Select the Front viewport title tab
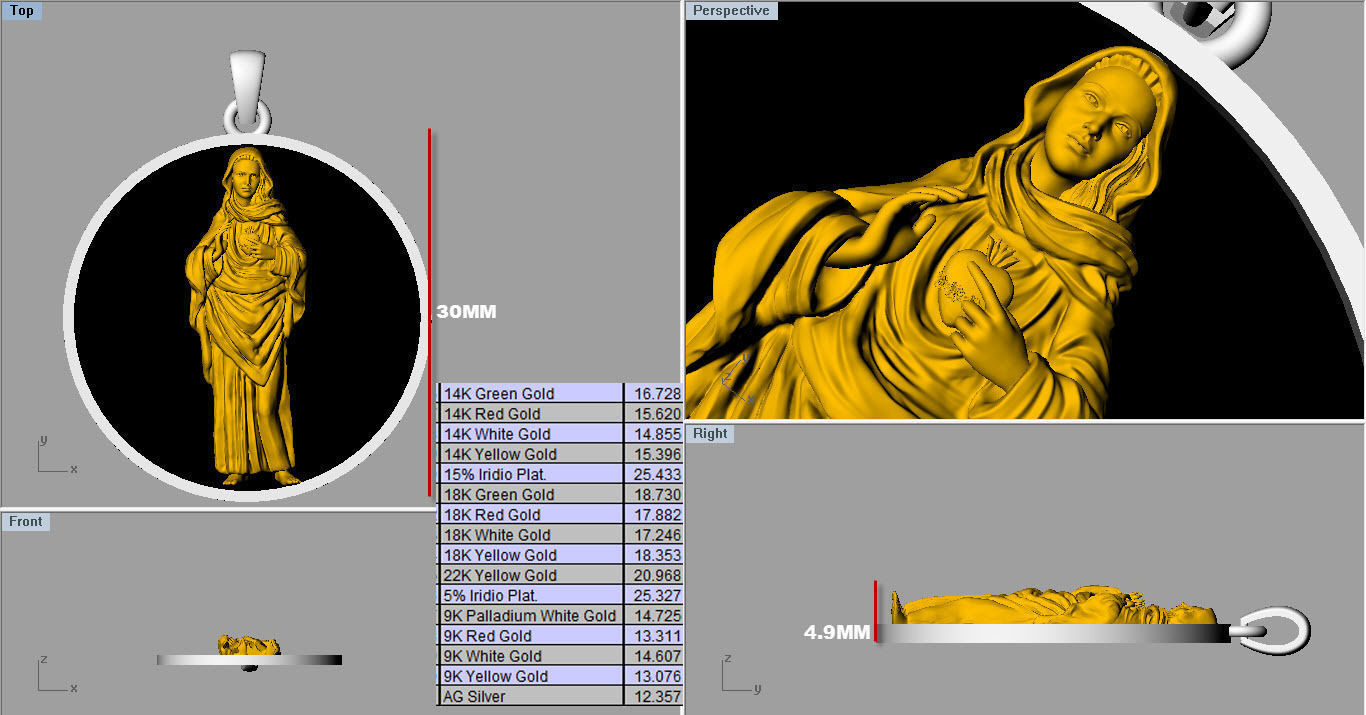Screen dimensions: 1366x715 (26, 521)
